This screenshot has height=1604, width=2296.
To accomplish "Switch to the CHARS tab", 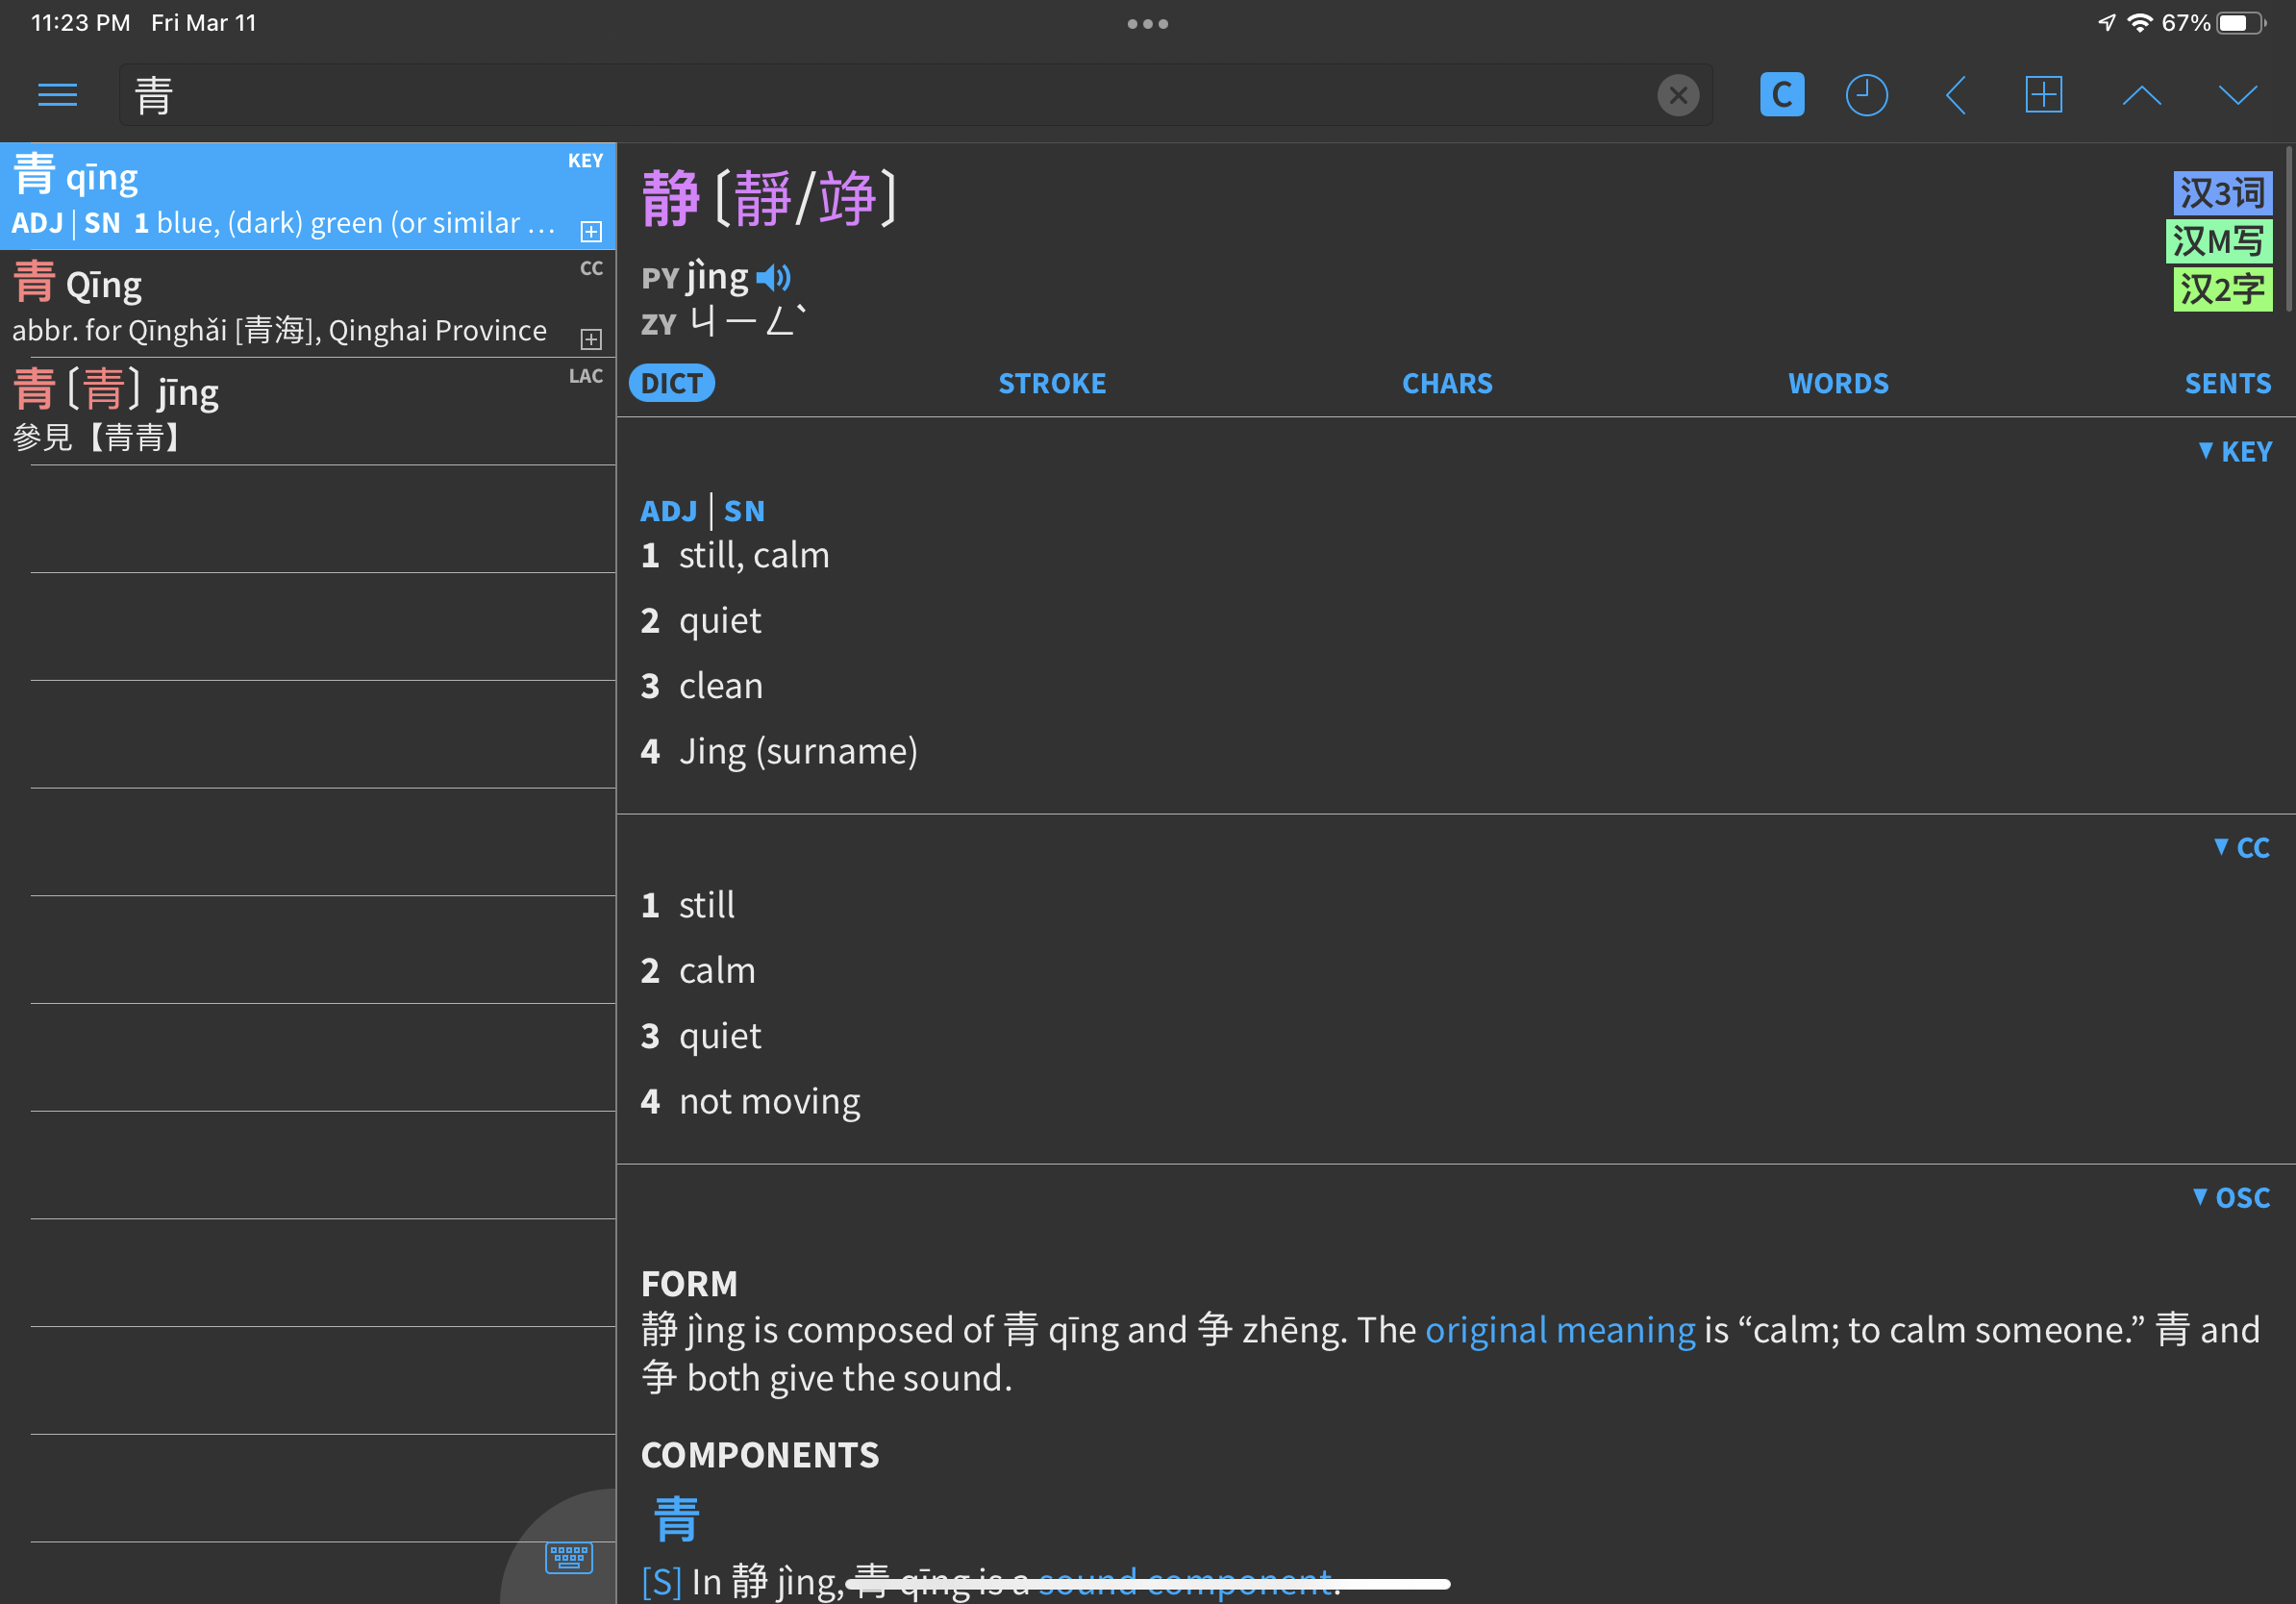I will coord(1447,383).
